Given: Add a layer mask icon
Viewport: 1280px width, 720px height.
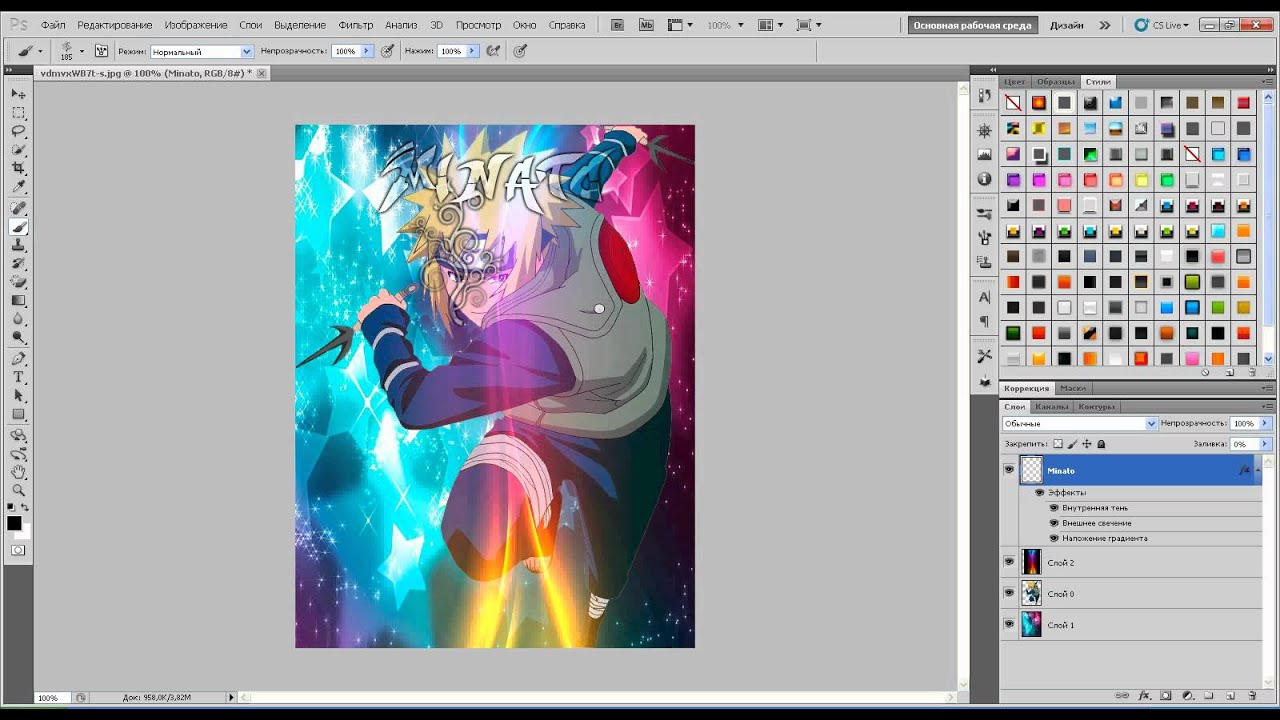Looking at the screenshot, I should 1166,695.
